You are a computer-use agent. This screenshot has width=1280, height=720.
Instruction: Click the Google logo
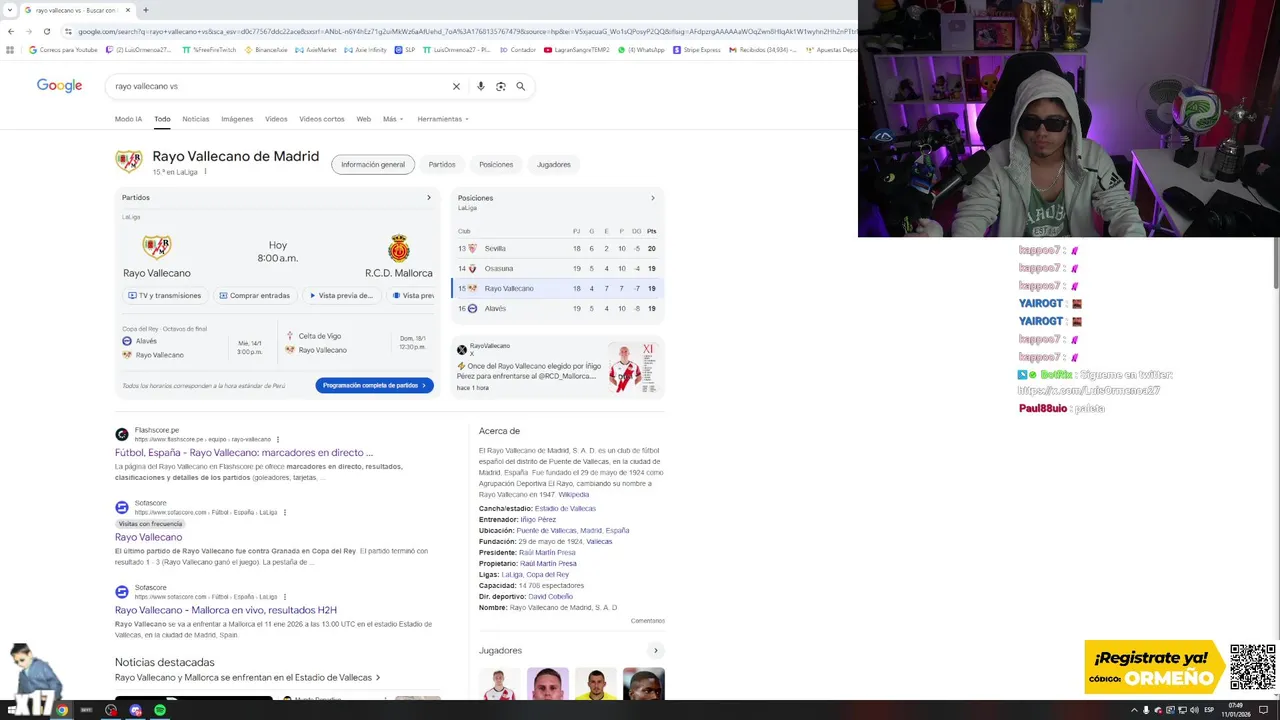pyautogui.click(x=59, y=86)
